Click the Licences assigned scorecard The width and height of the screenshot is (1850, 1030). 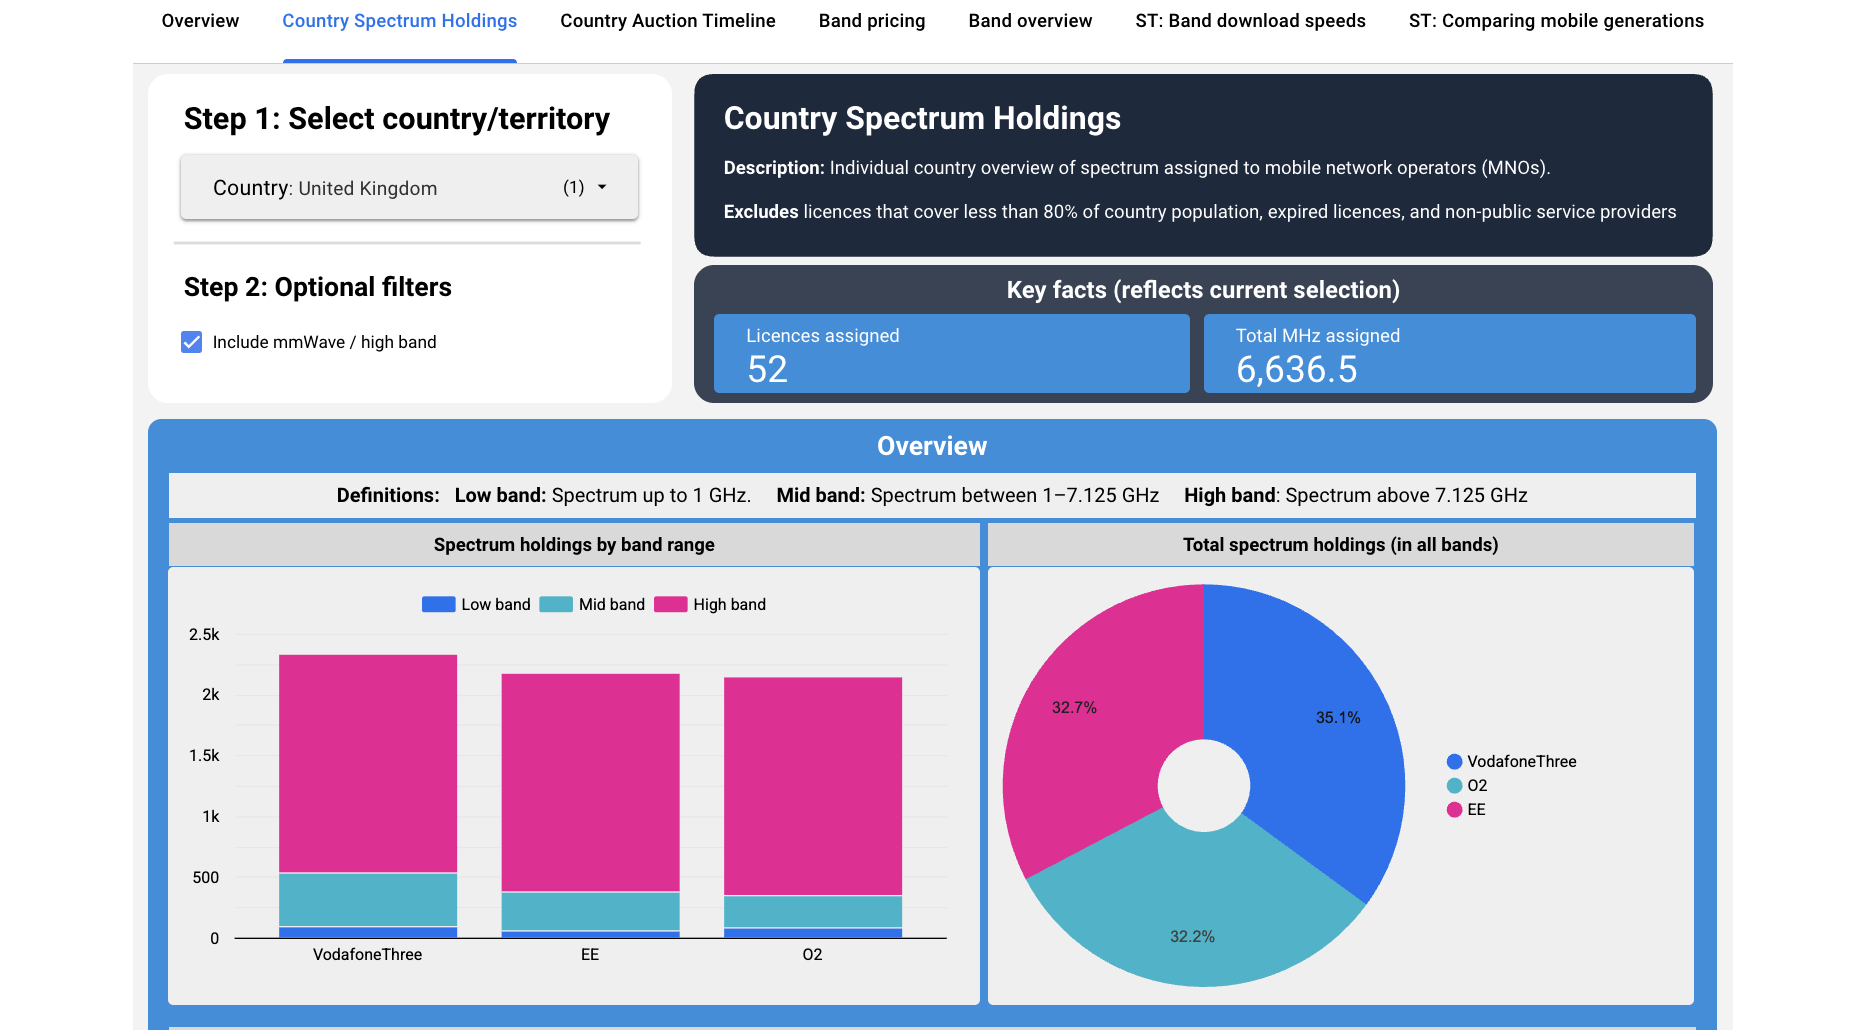[951, 354]
